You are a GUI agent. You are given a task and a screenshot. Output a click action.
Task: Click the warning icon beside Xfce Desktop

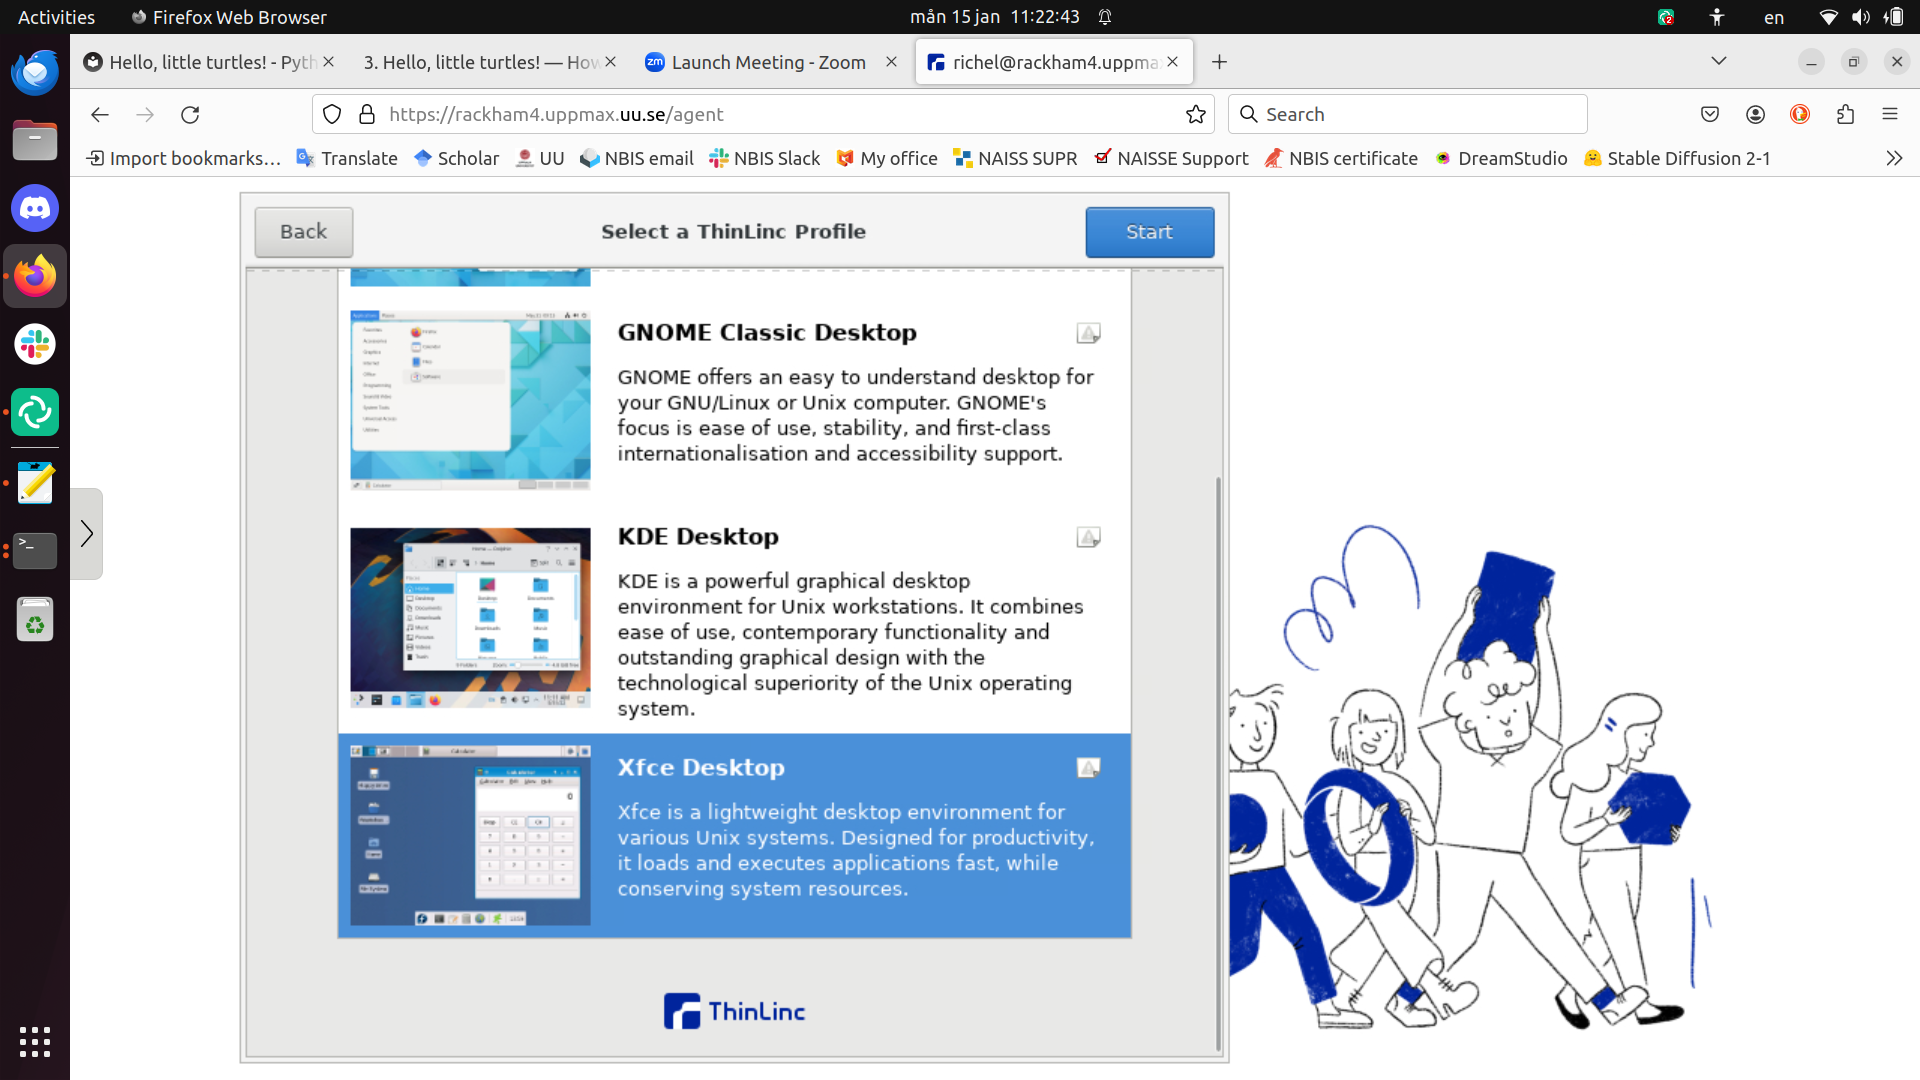coord(1089,767)
